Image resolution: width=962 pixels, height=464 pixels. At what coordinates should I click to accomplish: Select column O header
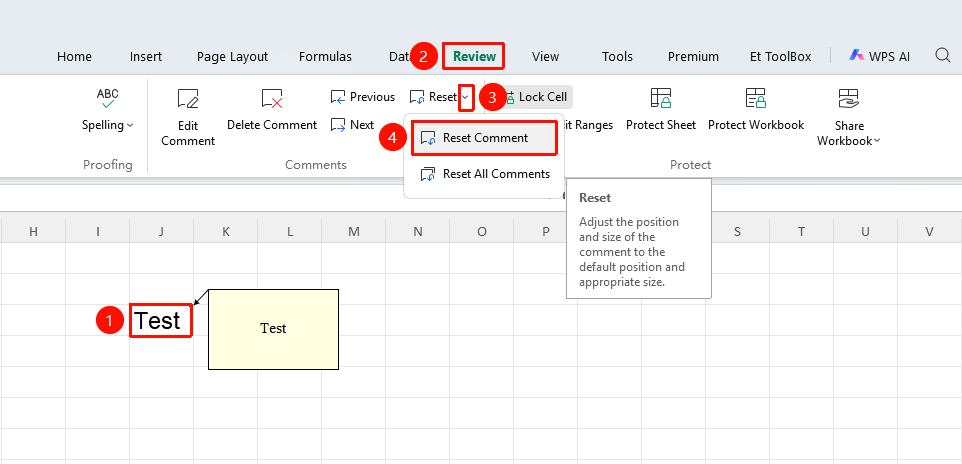pyautogui.click(x=482, y=231)
